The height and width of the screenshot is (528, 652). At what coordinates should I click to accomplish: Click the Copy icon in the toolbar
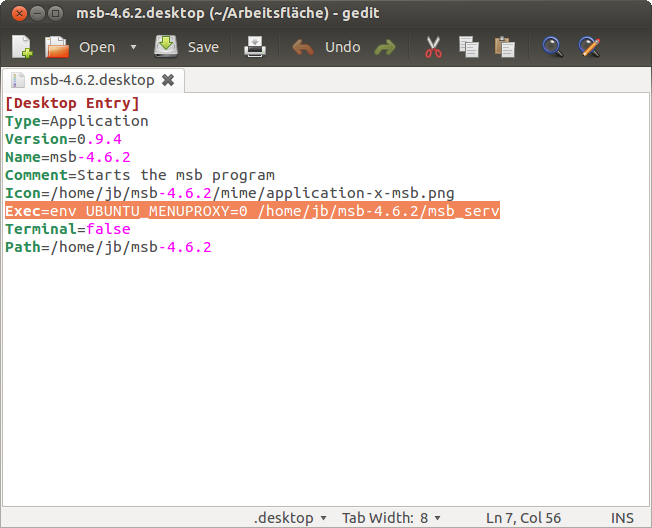(x=468, y=47)
